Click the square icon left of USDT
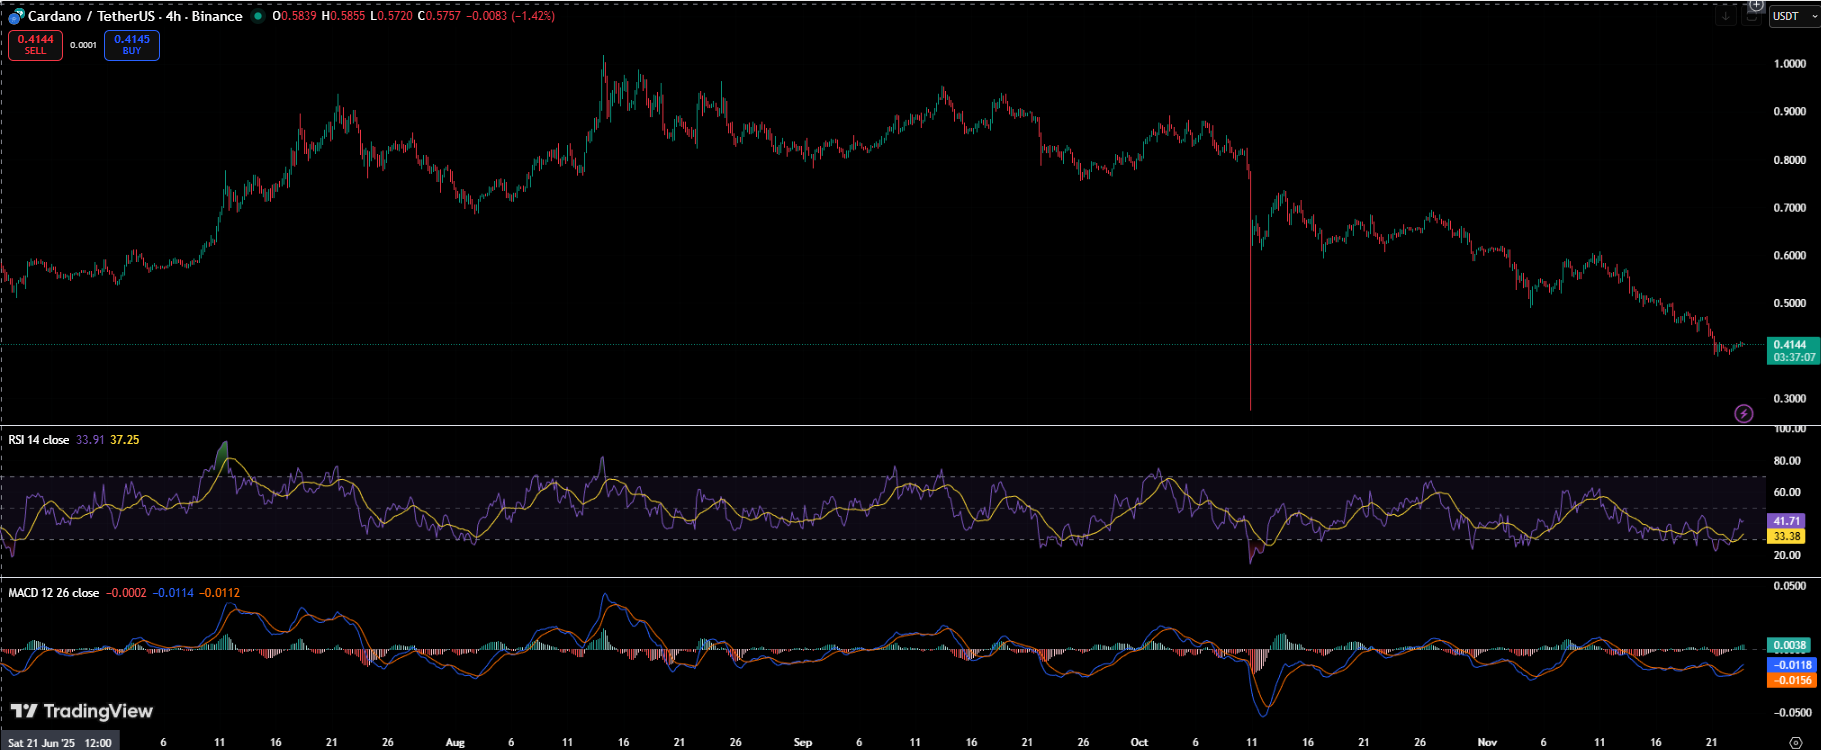 click(x=1752, y=17)
